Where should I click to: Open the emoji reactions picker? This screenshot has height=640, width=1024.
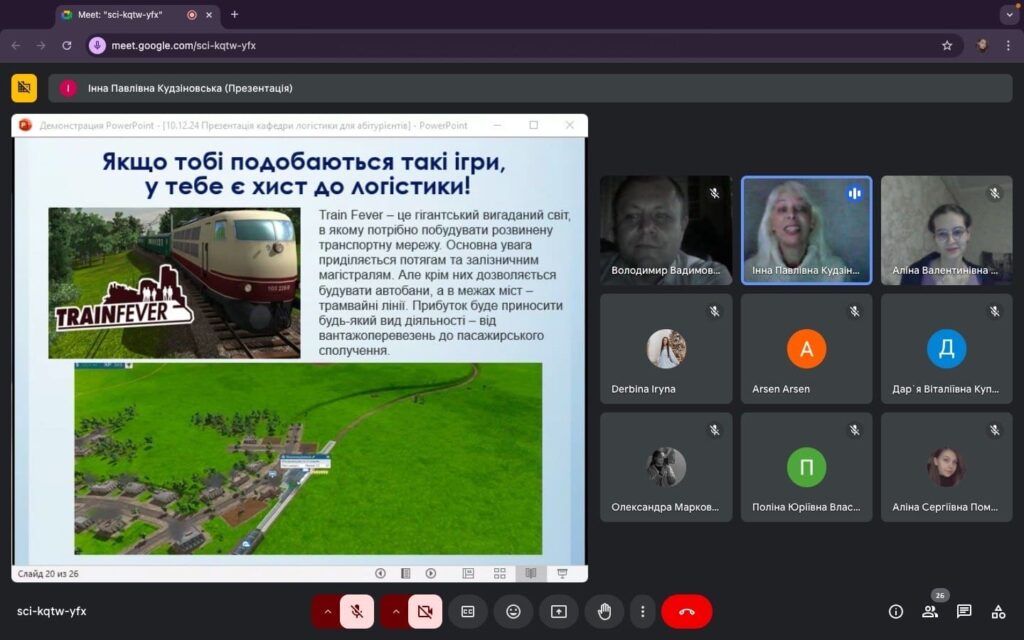[514, 612]
